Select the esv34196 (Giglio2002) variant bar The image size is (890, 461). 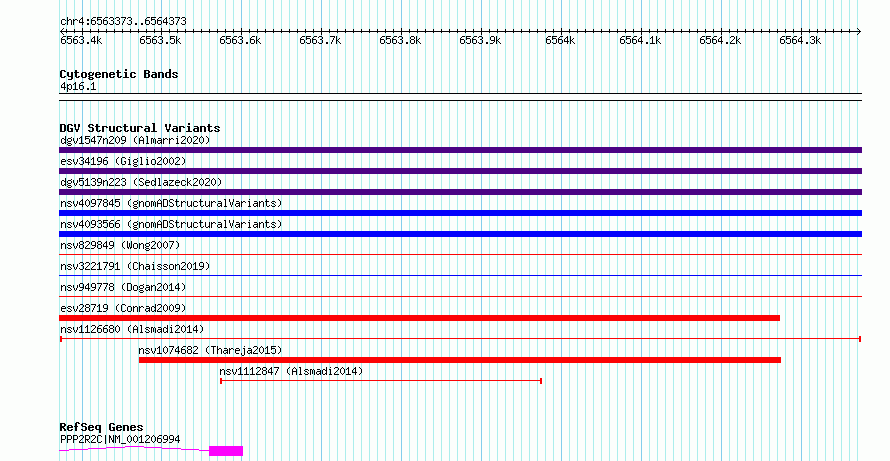point(460,171)
